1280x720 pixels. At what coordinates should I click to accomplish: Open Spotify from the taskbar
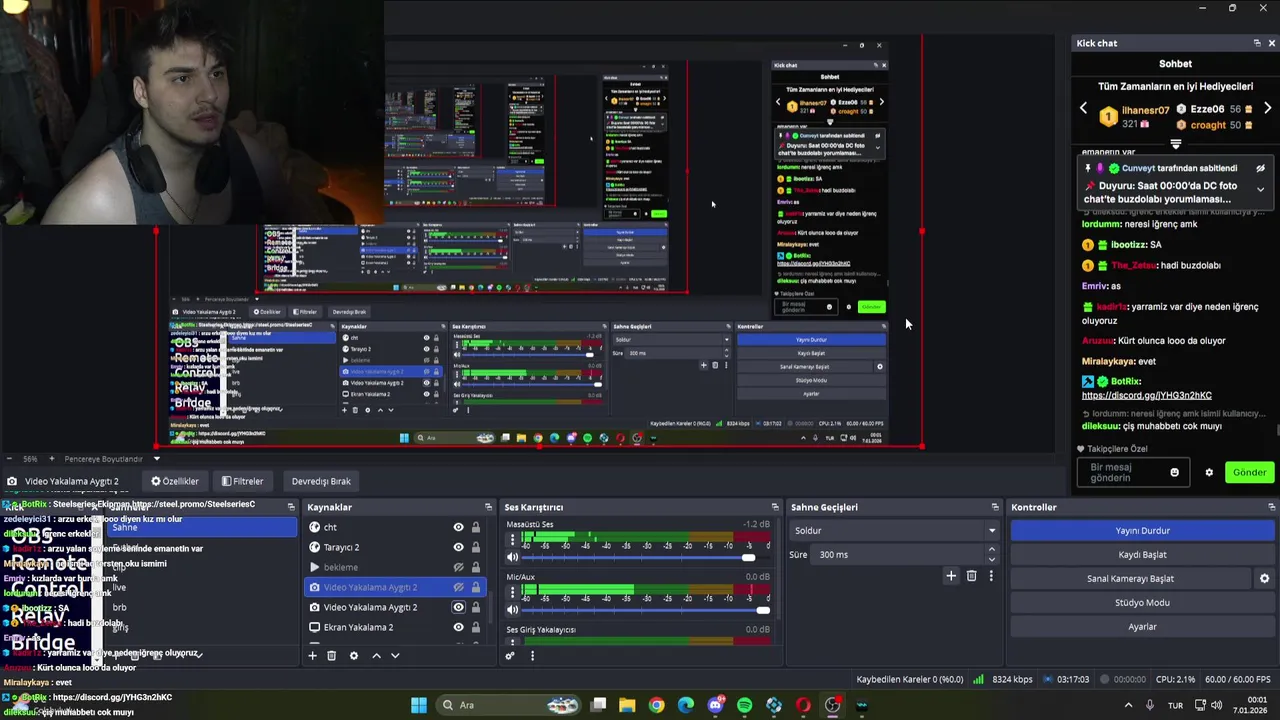click(744, 705)
